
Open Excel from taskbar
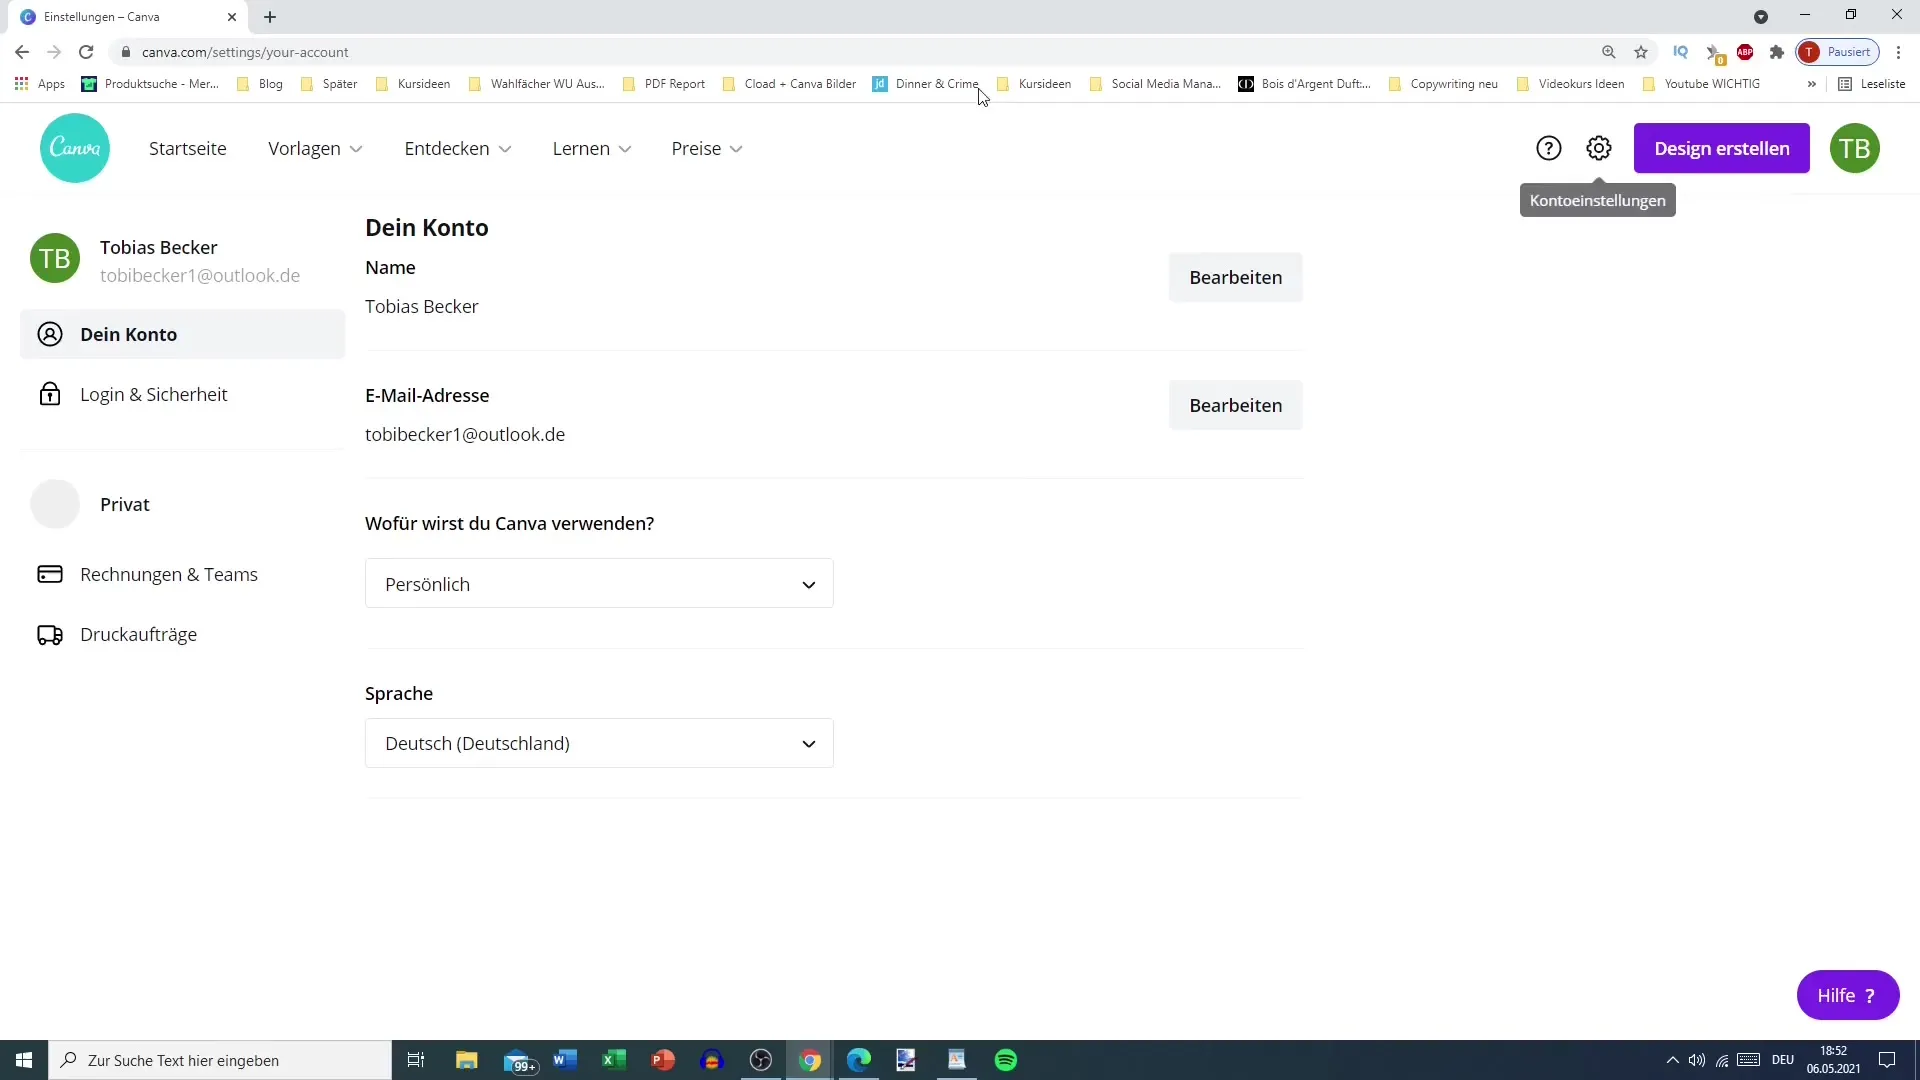614,1060
